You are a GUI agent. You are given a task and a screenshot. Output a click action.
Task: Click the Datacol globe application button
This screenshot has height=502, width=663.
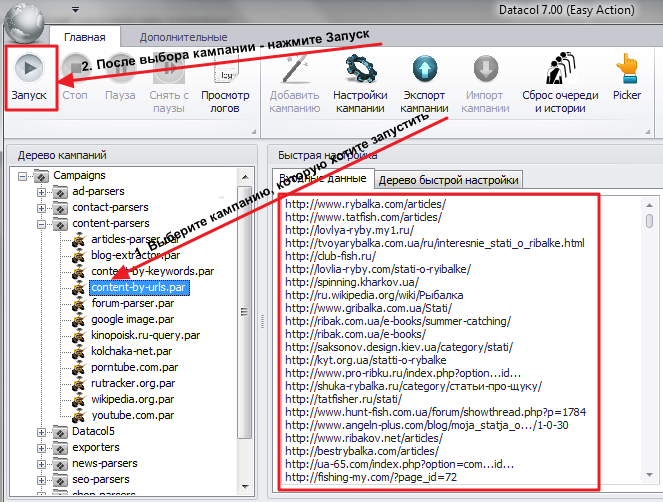coord(24,22)
